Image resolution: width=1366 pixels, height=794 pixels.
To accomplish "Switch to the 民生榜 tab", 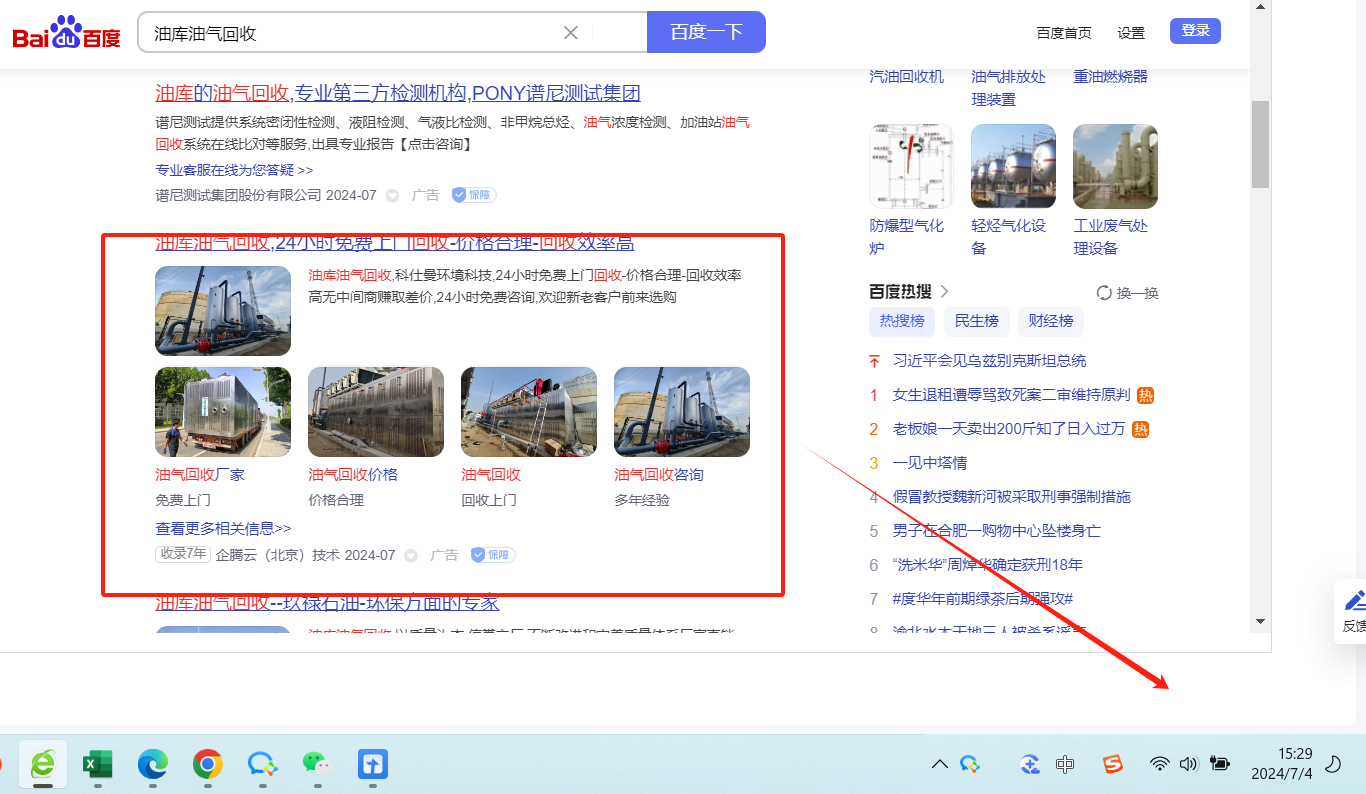I will coord(976,321).
